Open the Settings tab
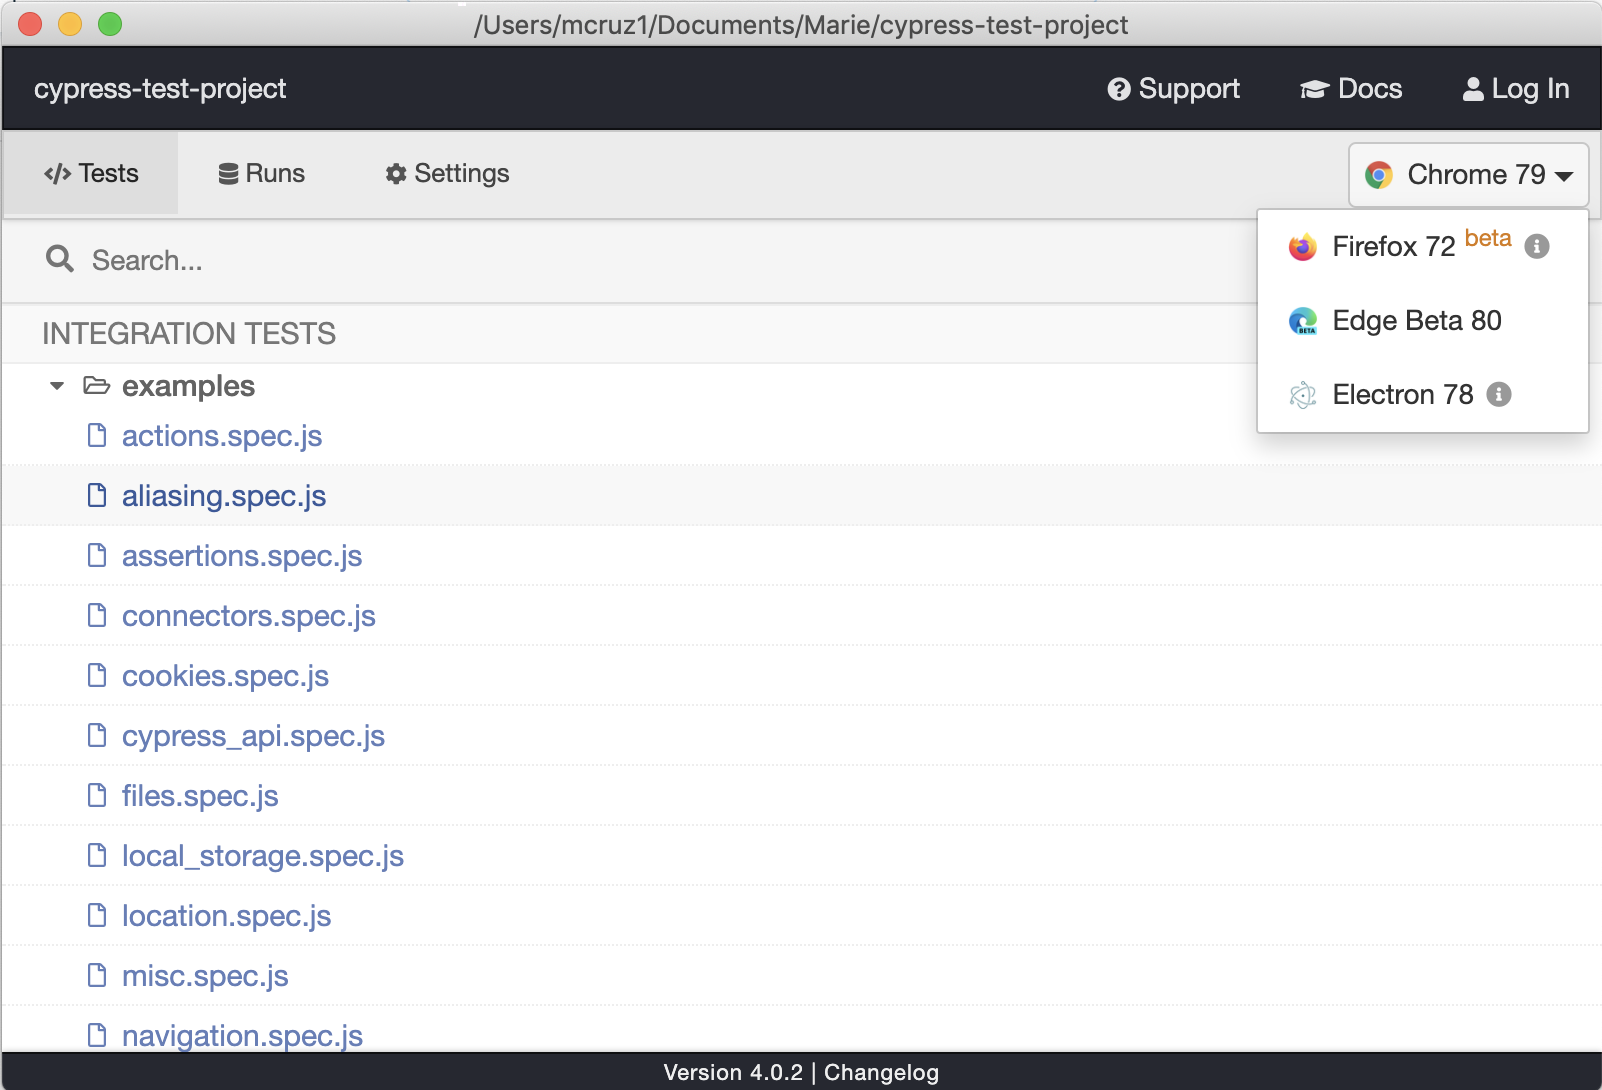This screenshot has height=1090, width=1602. [x=447, y=173]
